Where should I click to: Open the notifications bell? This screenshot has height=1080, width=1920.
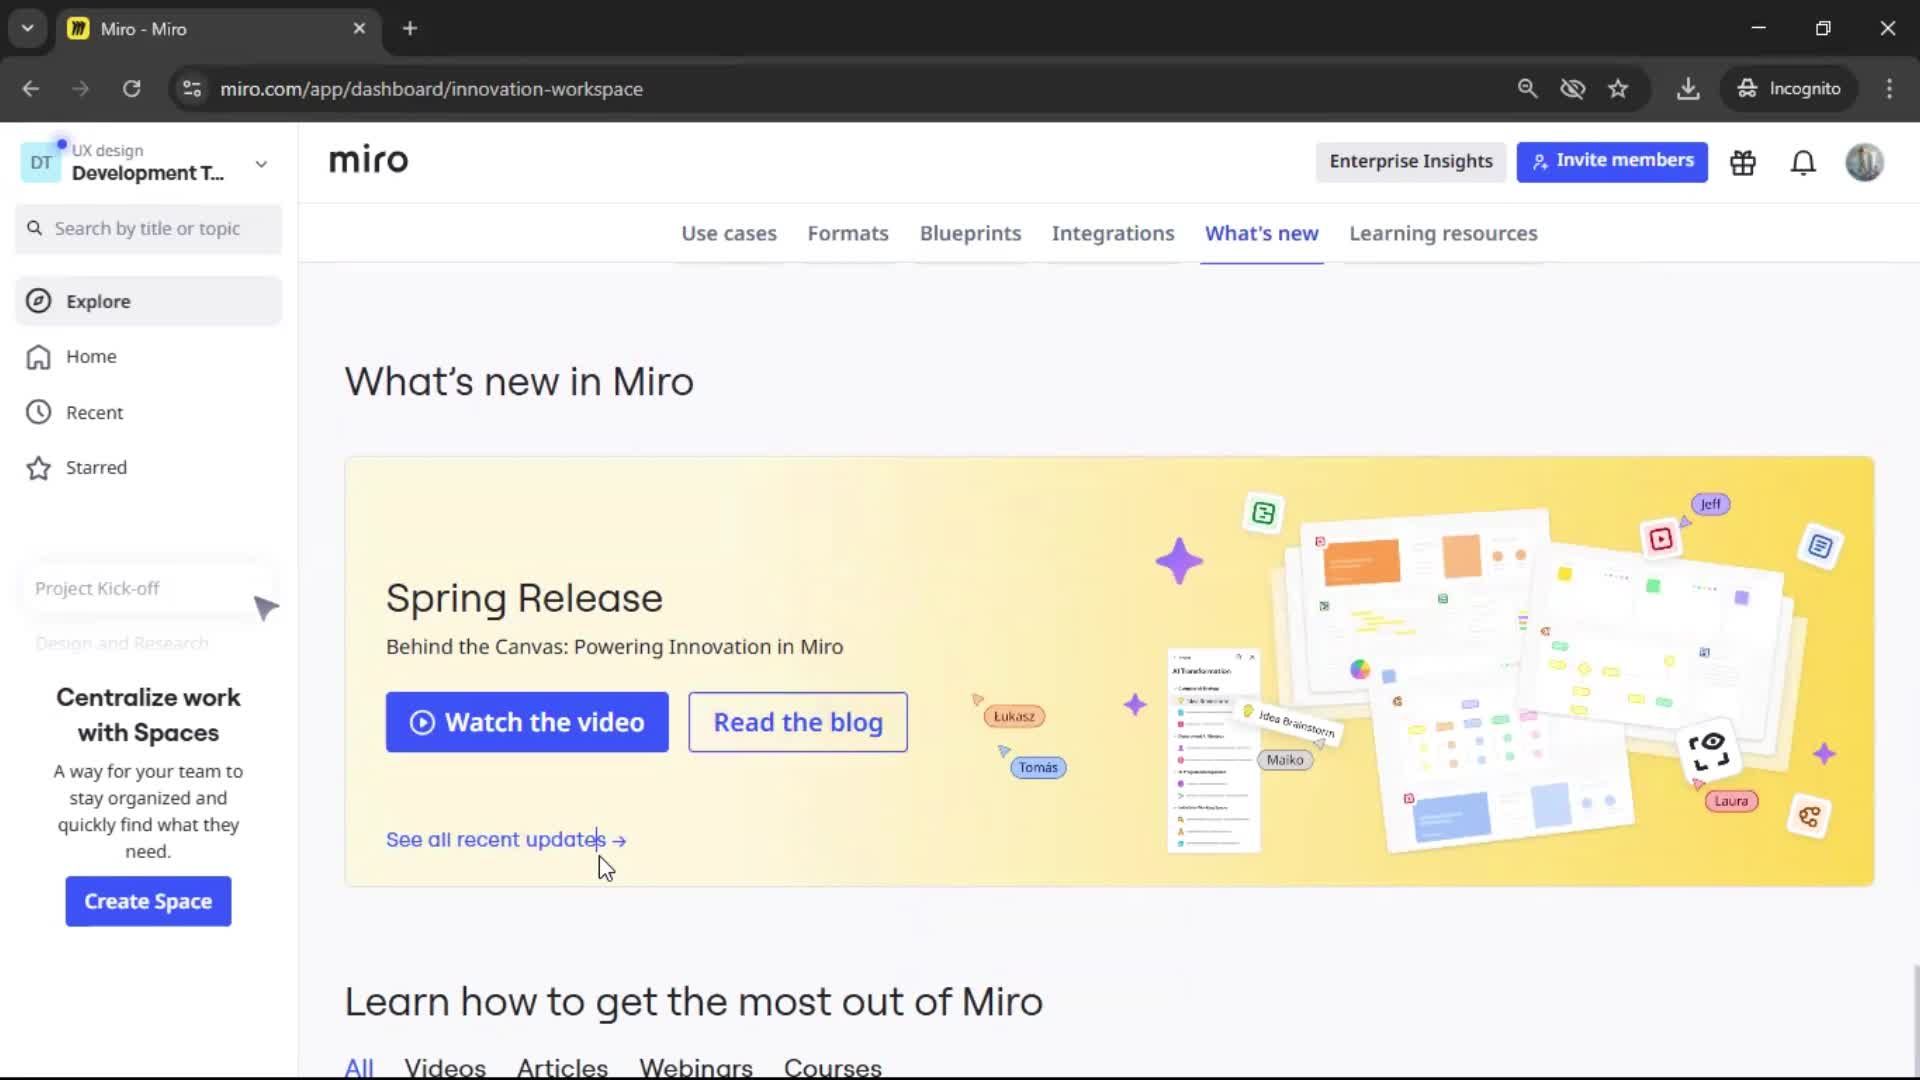click(1803, 162)
